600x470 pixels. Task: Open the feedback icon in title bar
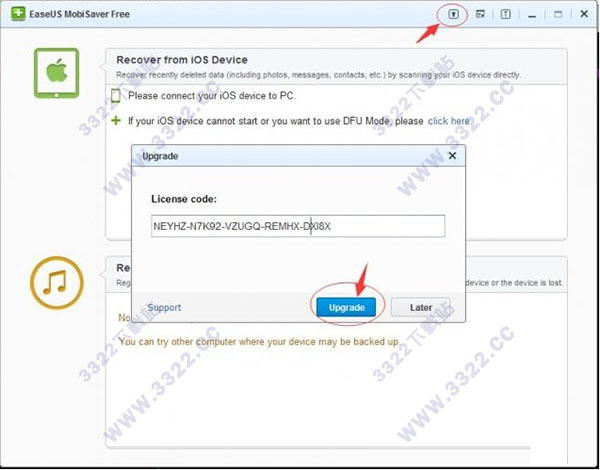click(480, 15)
